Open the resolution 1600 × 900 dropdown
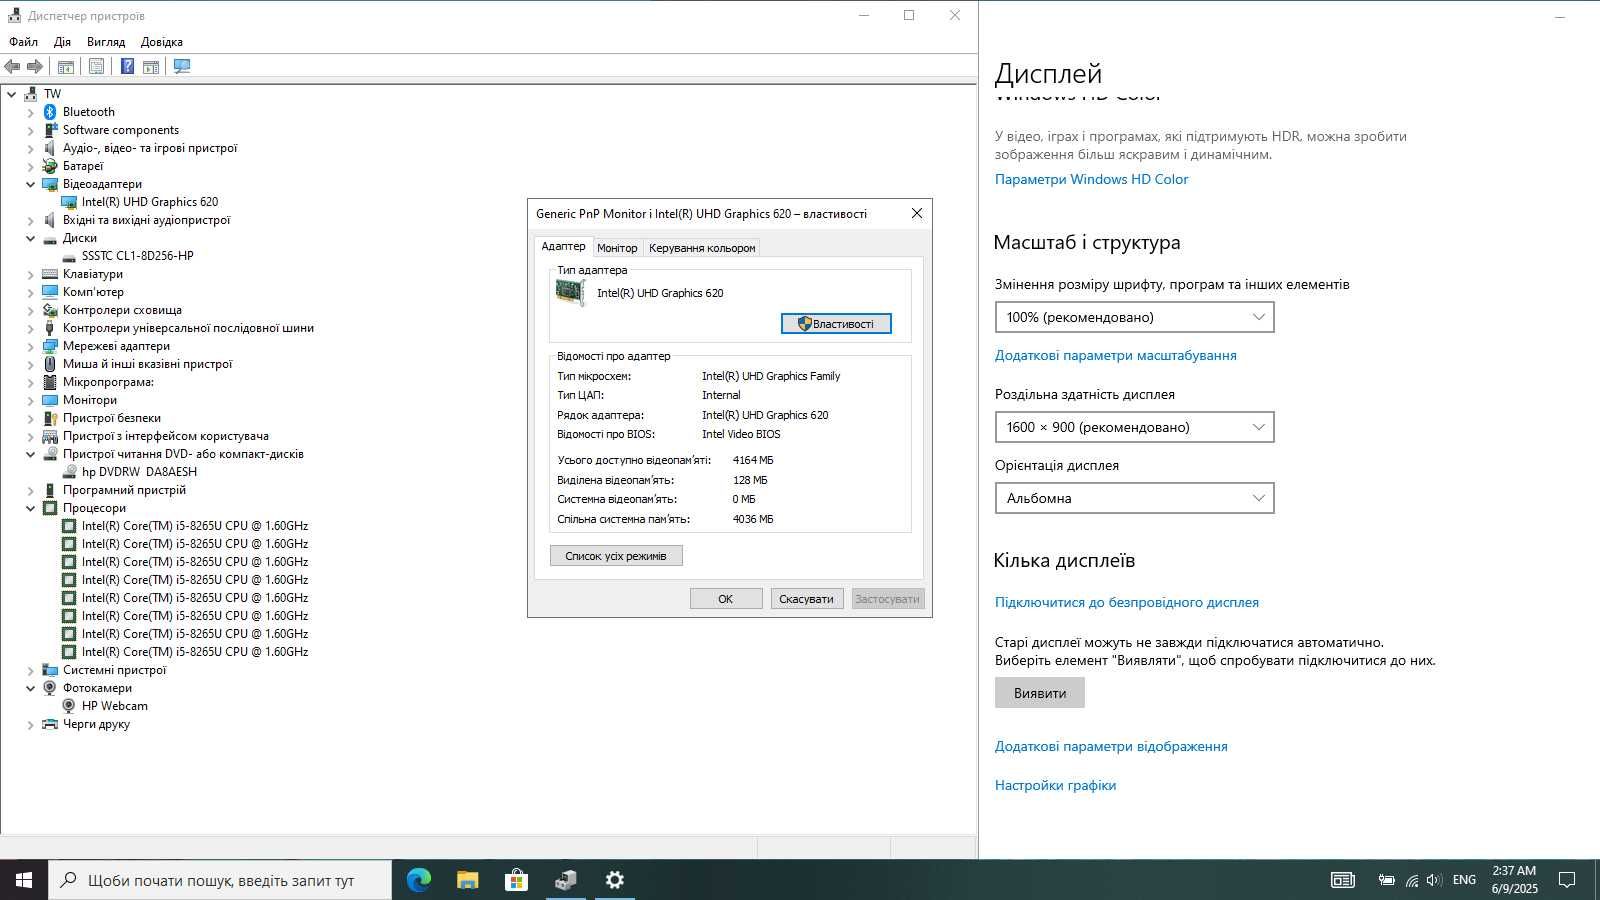 [1134, 427]
